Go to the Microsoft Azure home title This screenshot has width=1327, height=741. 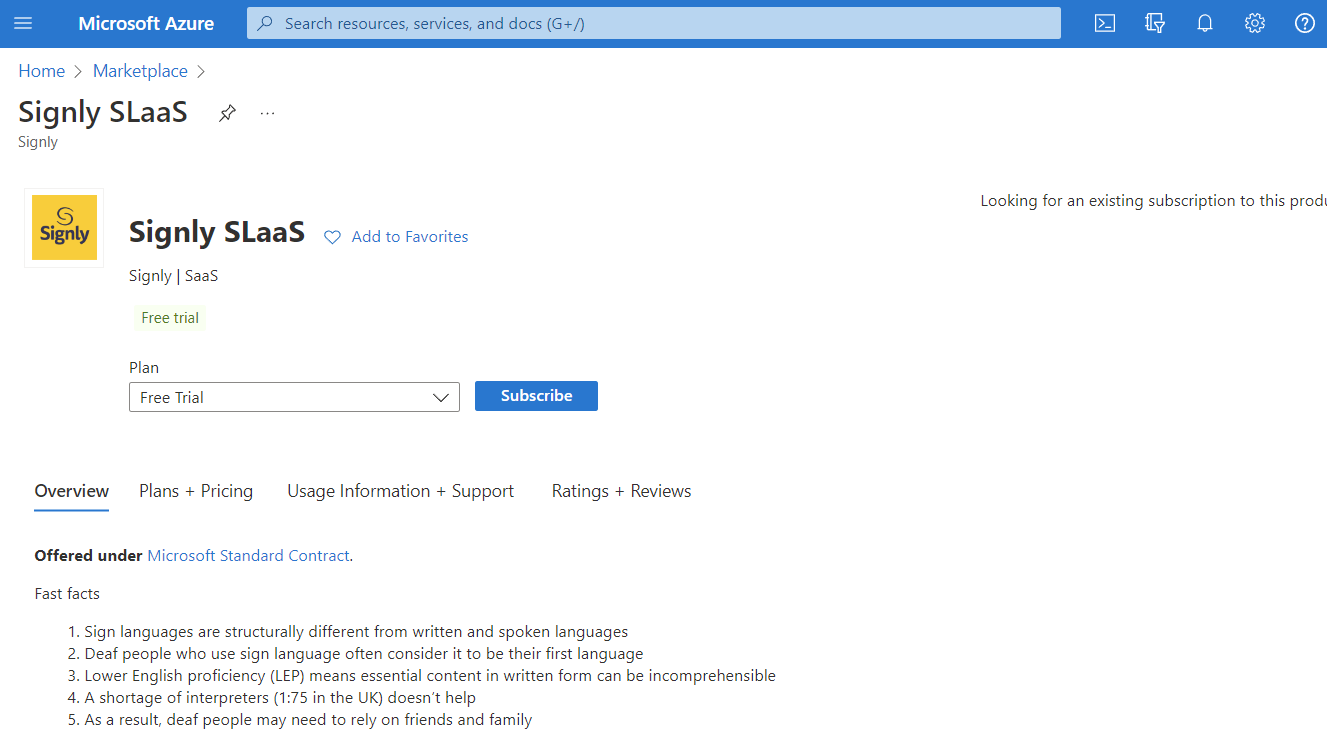click(x=146, y=23)
